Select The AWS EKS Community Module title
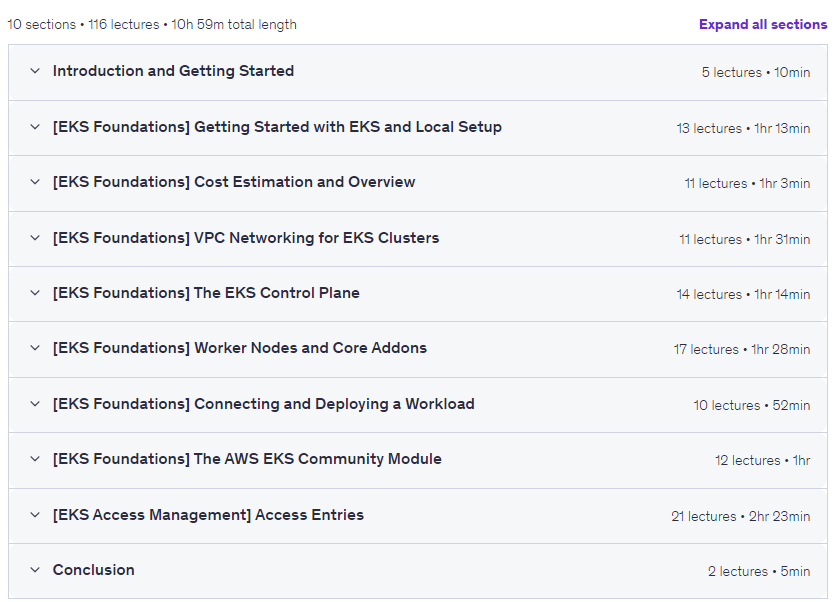The height and width of the screenshot is (602, 834). tap(247, 459)
